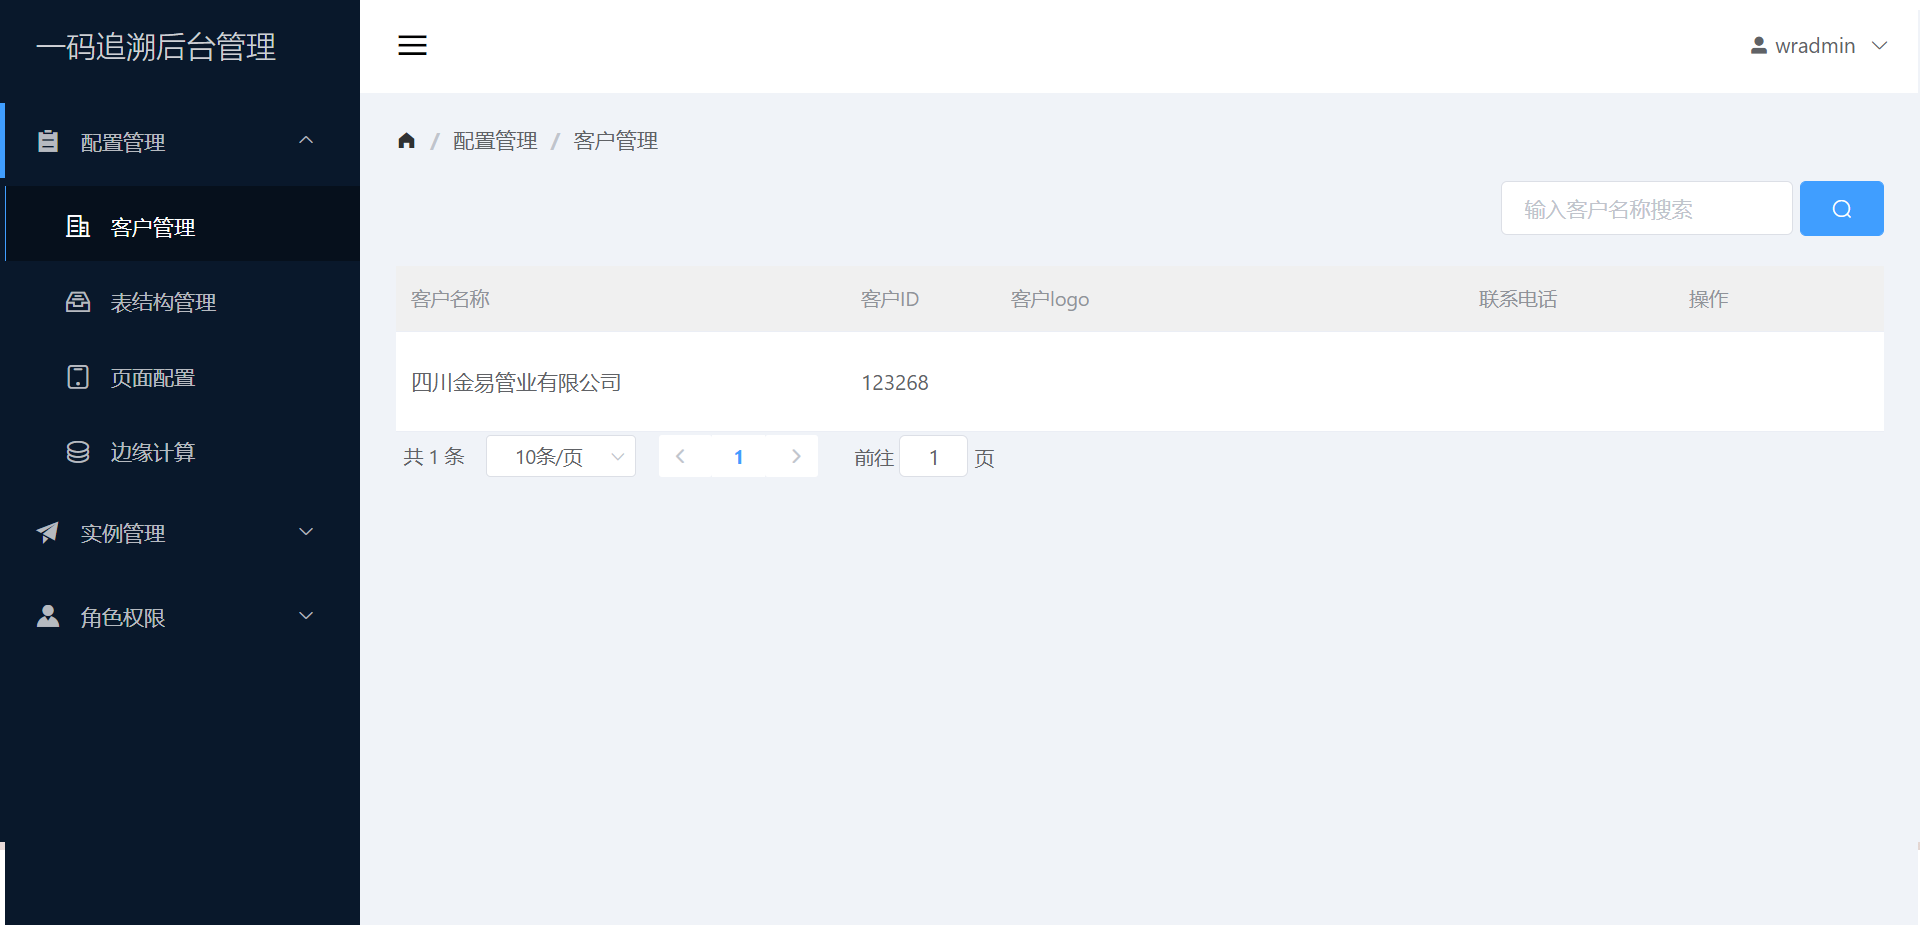Click the blue search magnifier button
Screen dimensions: 1920x925
(1841, 208)
